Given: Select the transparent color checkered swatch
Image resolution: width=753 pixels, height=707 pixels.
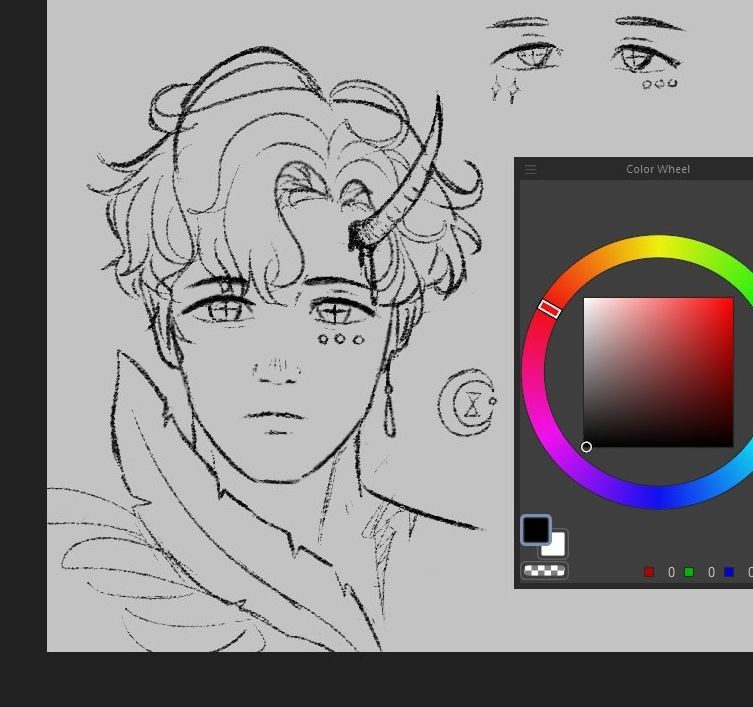Looking at the screenshot, I should [x=545, y=571].
